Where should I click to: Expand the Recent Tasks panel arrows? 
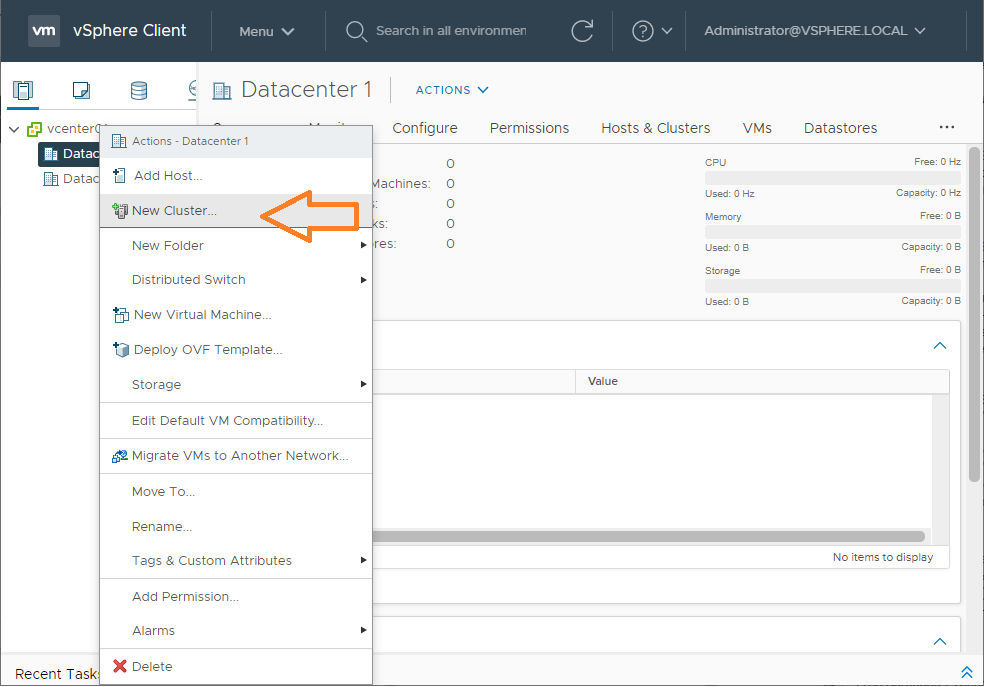click(967, 673)
